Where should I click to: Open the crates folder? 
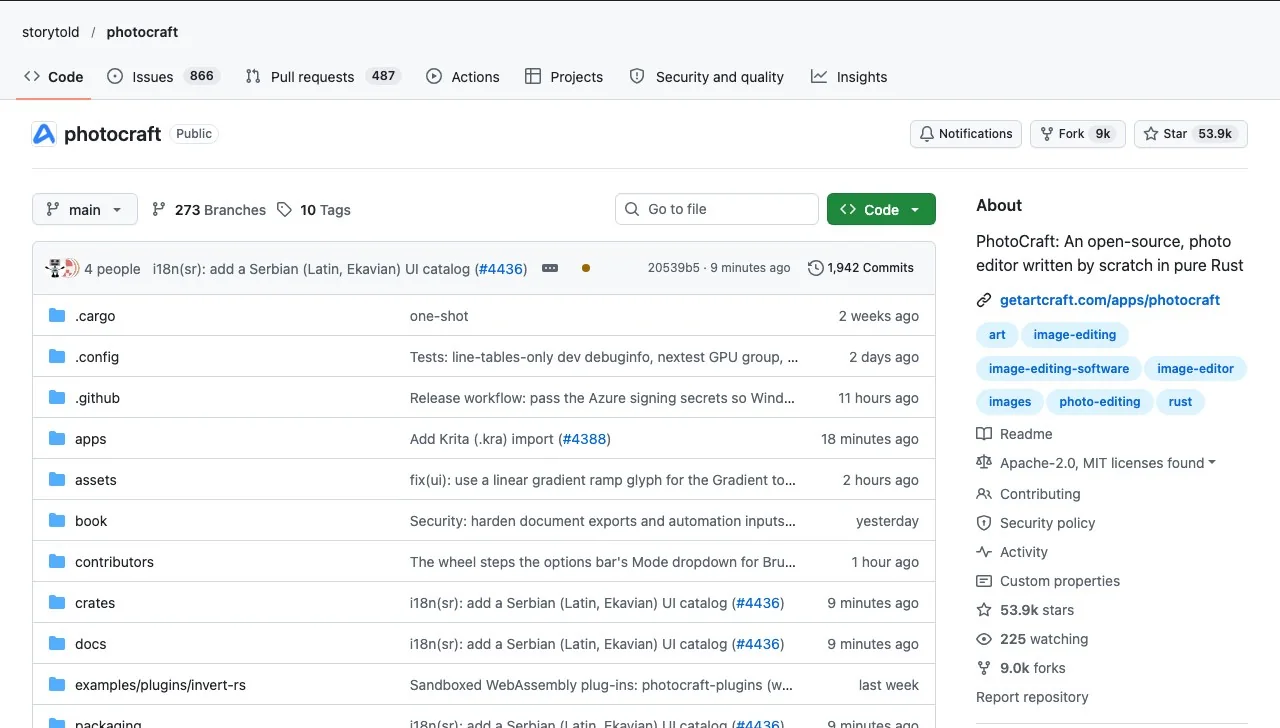pyautogui.click(x=95, y=603)
